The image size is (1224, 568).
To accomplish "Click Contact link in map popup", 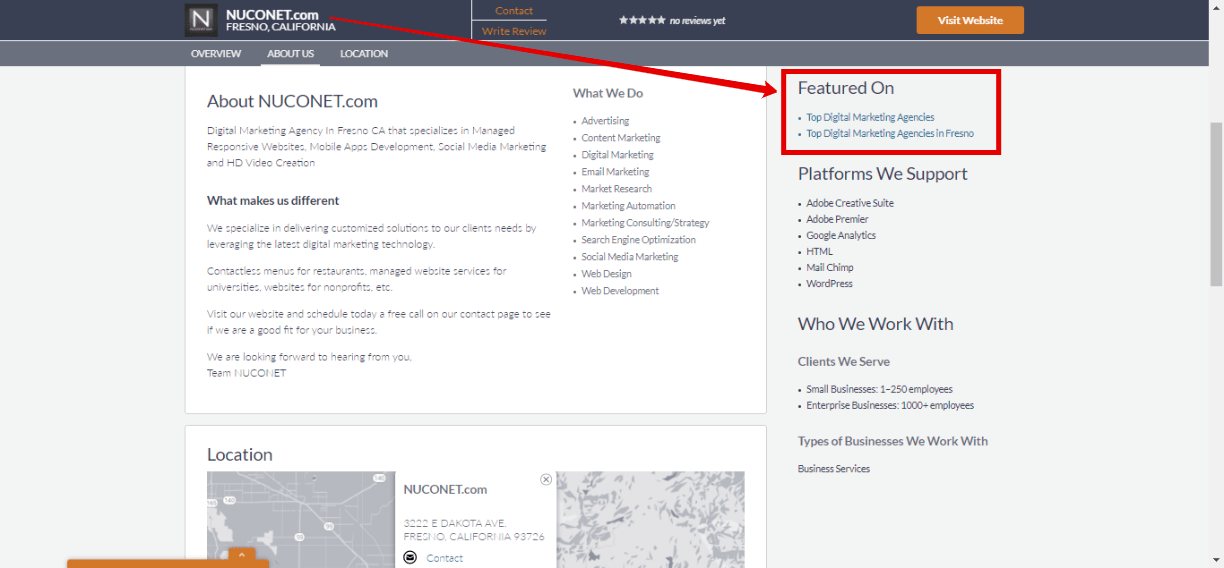I will pos(445,558).
